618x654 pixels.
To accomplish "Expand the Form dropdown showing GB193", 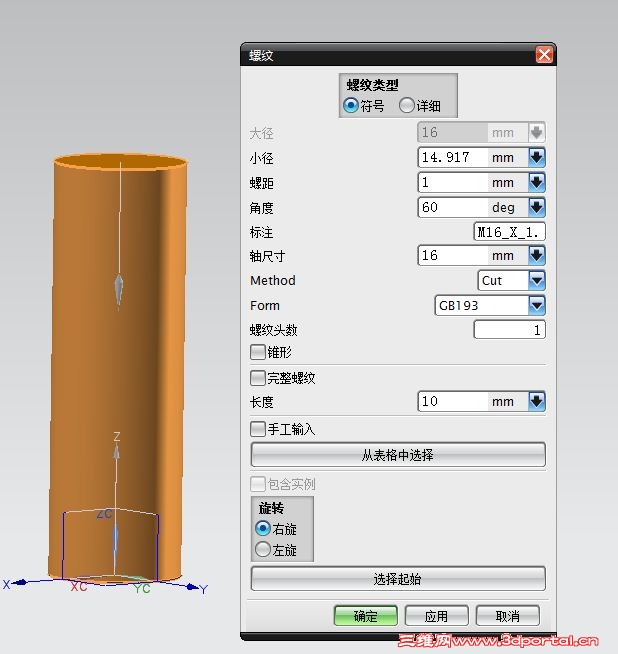I will [x=536, y=305].
